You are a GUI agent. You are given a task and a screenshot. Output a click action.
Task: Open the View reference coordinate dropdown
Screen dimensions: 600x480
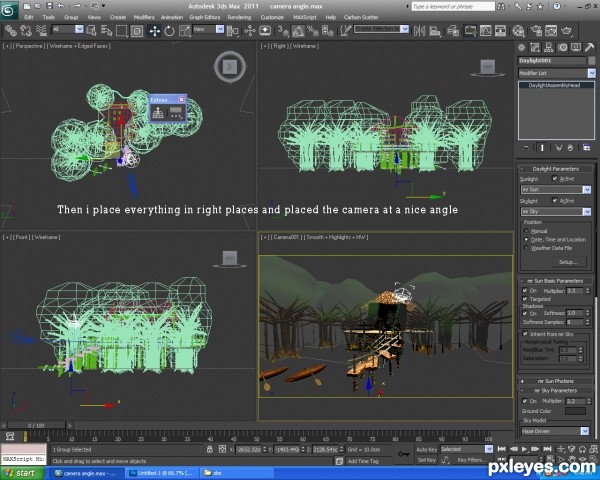(x=208, y=29)
